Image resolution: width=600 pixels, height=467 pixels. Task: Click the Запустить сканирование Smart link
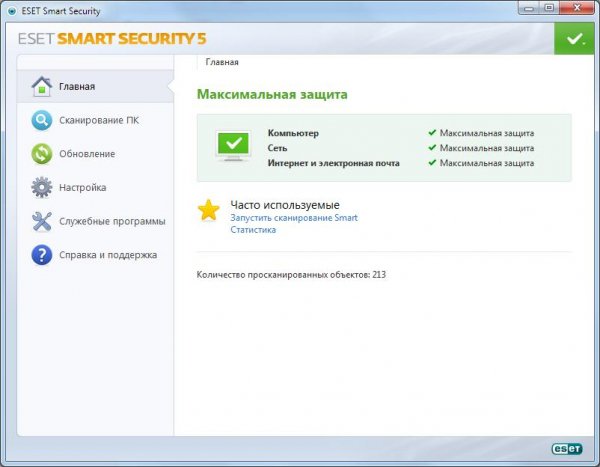pos(294,218)
